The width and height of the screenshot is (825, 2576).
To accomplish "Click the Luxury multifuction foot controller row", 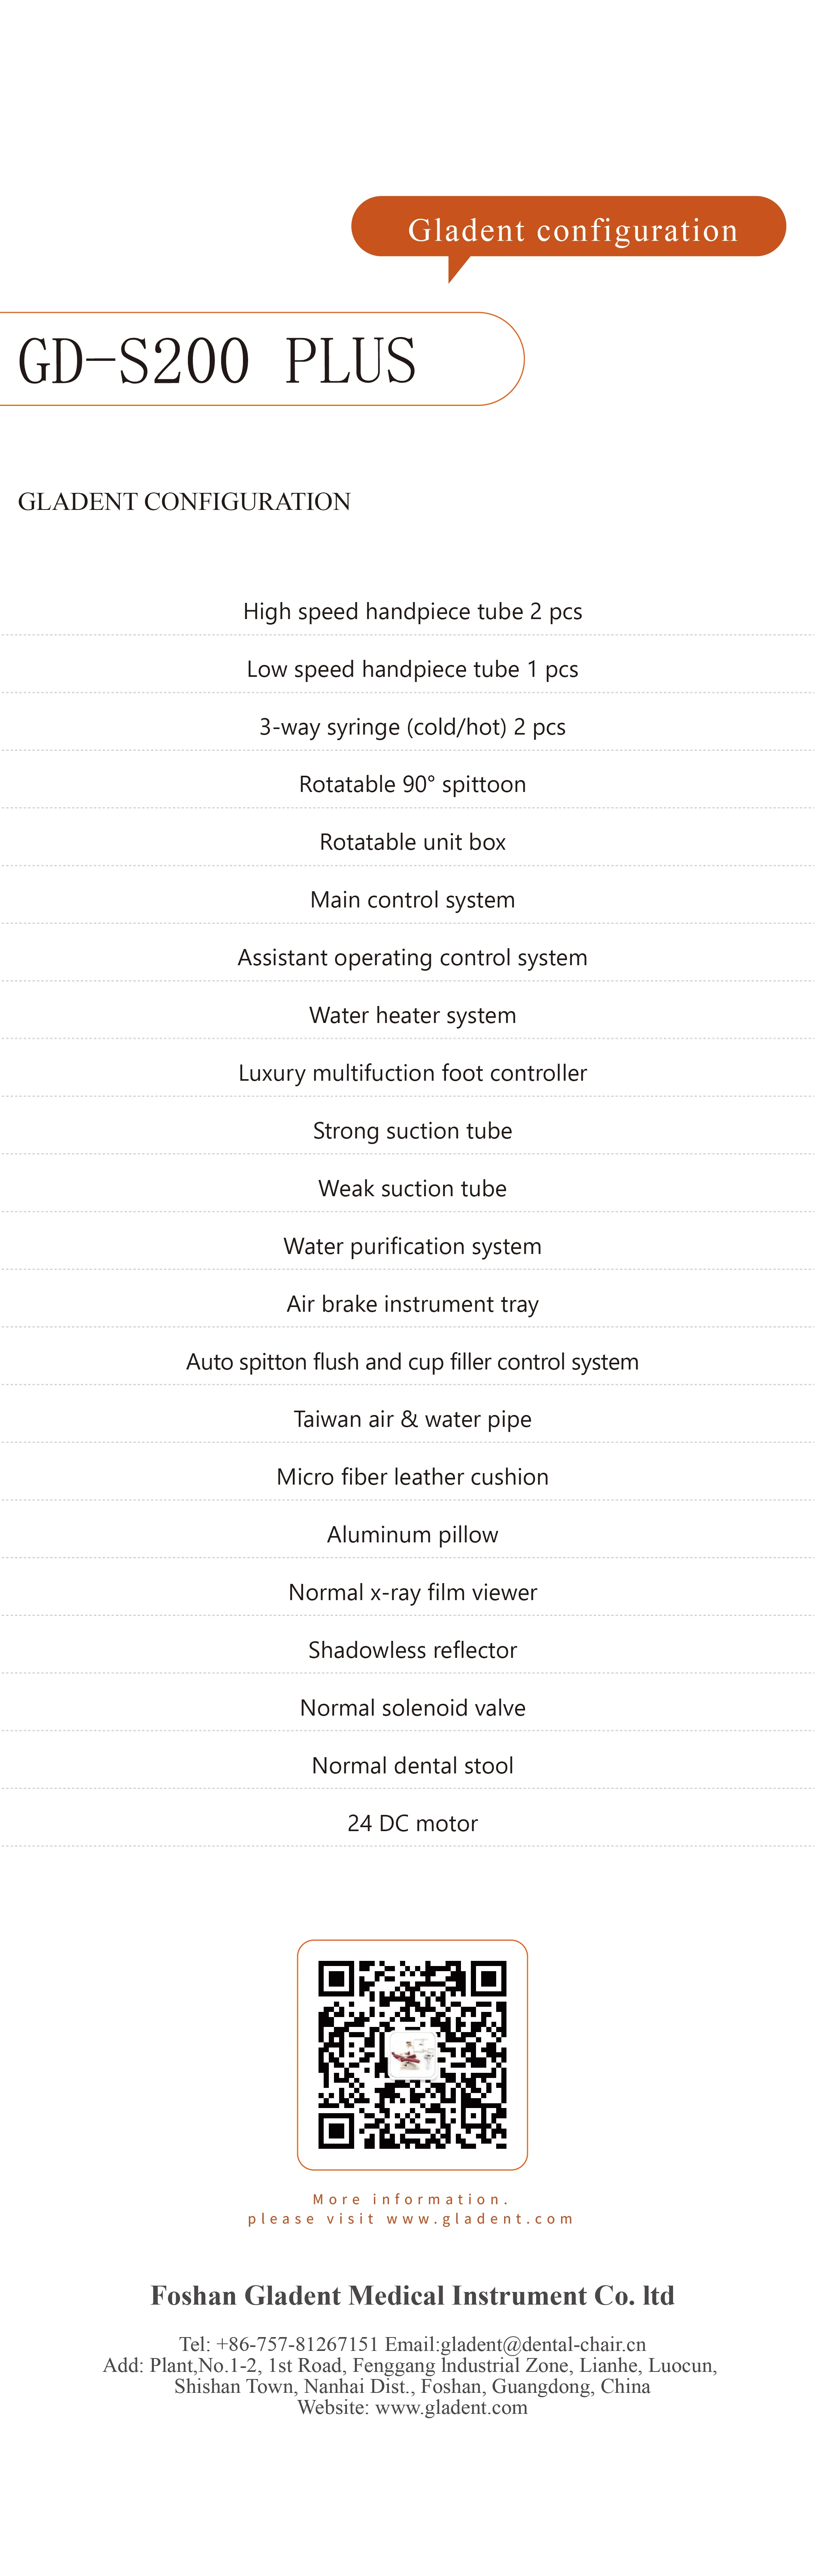I will (x=412, y=1073).
